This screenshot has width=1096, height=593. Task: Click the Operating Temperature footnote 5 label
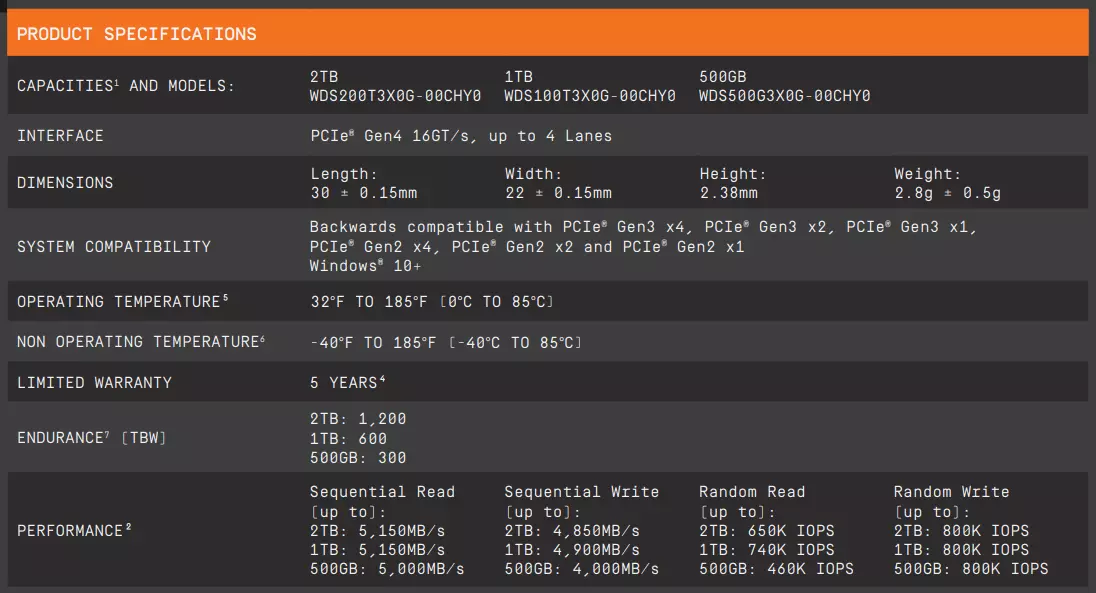pos(122,301)
